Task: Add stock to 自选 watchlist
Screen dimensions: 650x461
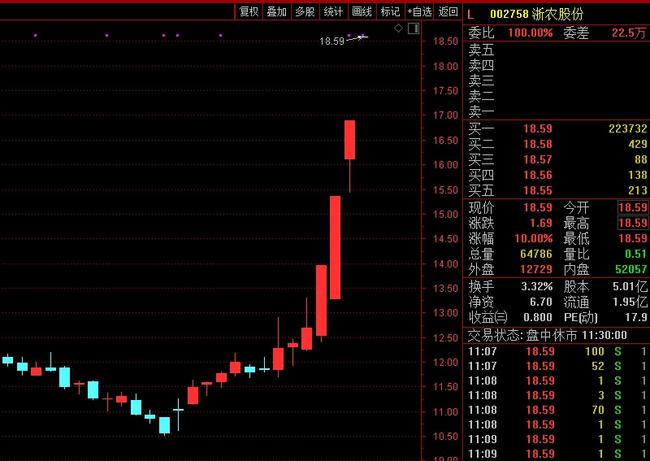Action: click(420, 12)
